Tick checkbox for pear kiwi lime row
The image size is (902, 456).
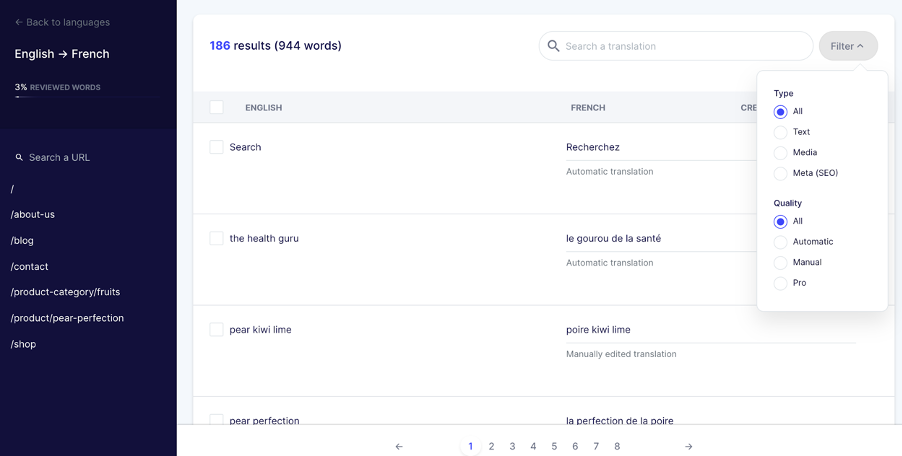pos(216,329)
